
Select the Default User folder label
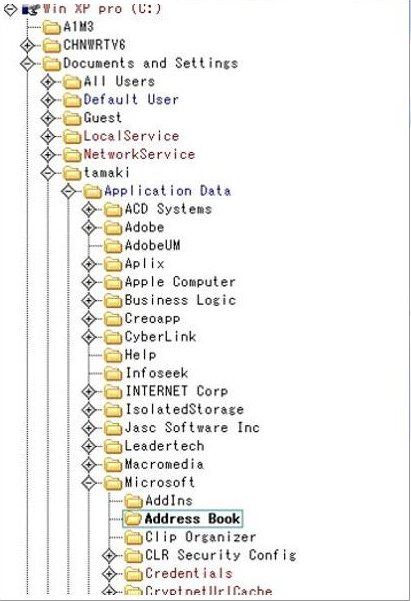point(131,100)
